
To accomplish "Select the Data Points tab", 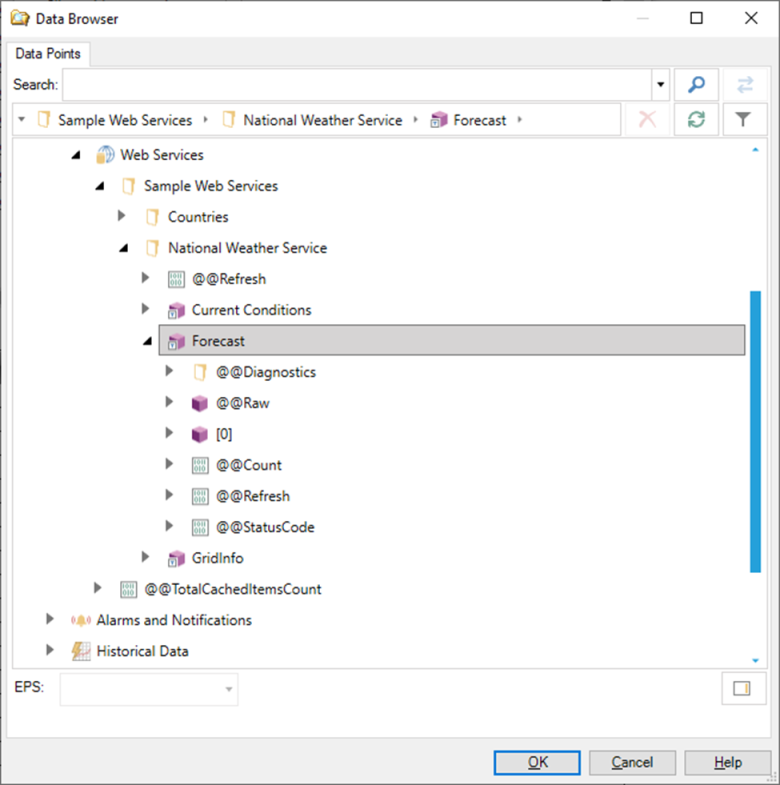I will 48,53.
